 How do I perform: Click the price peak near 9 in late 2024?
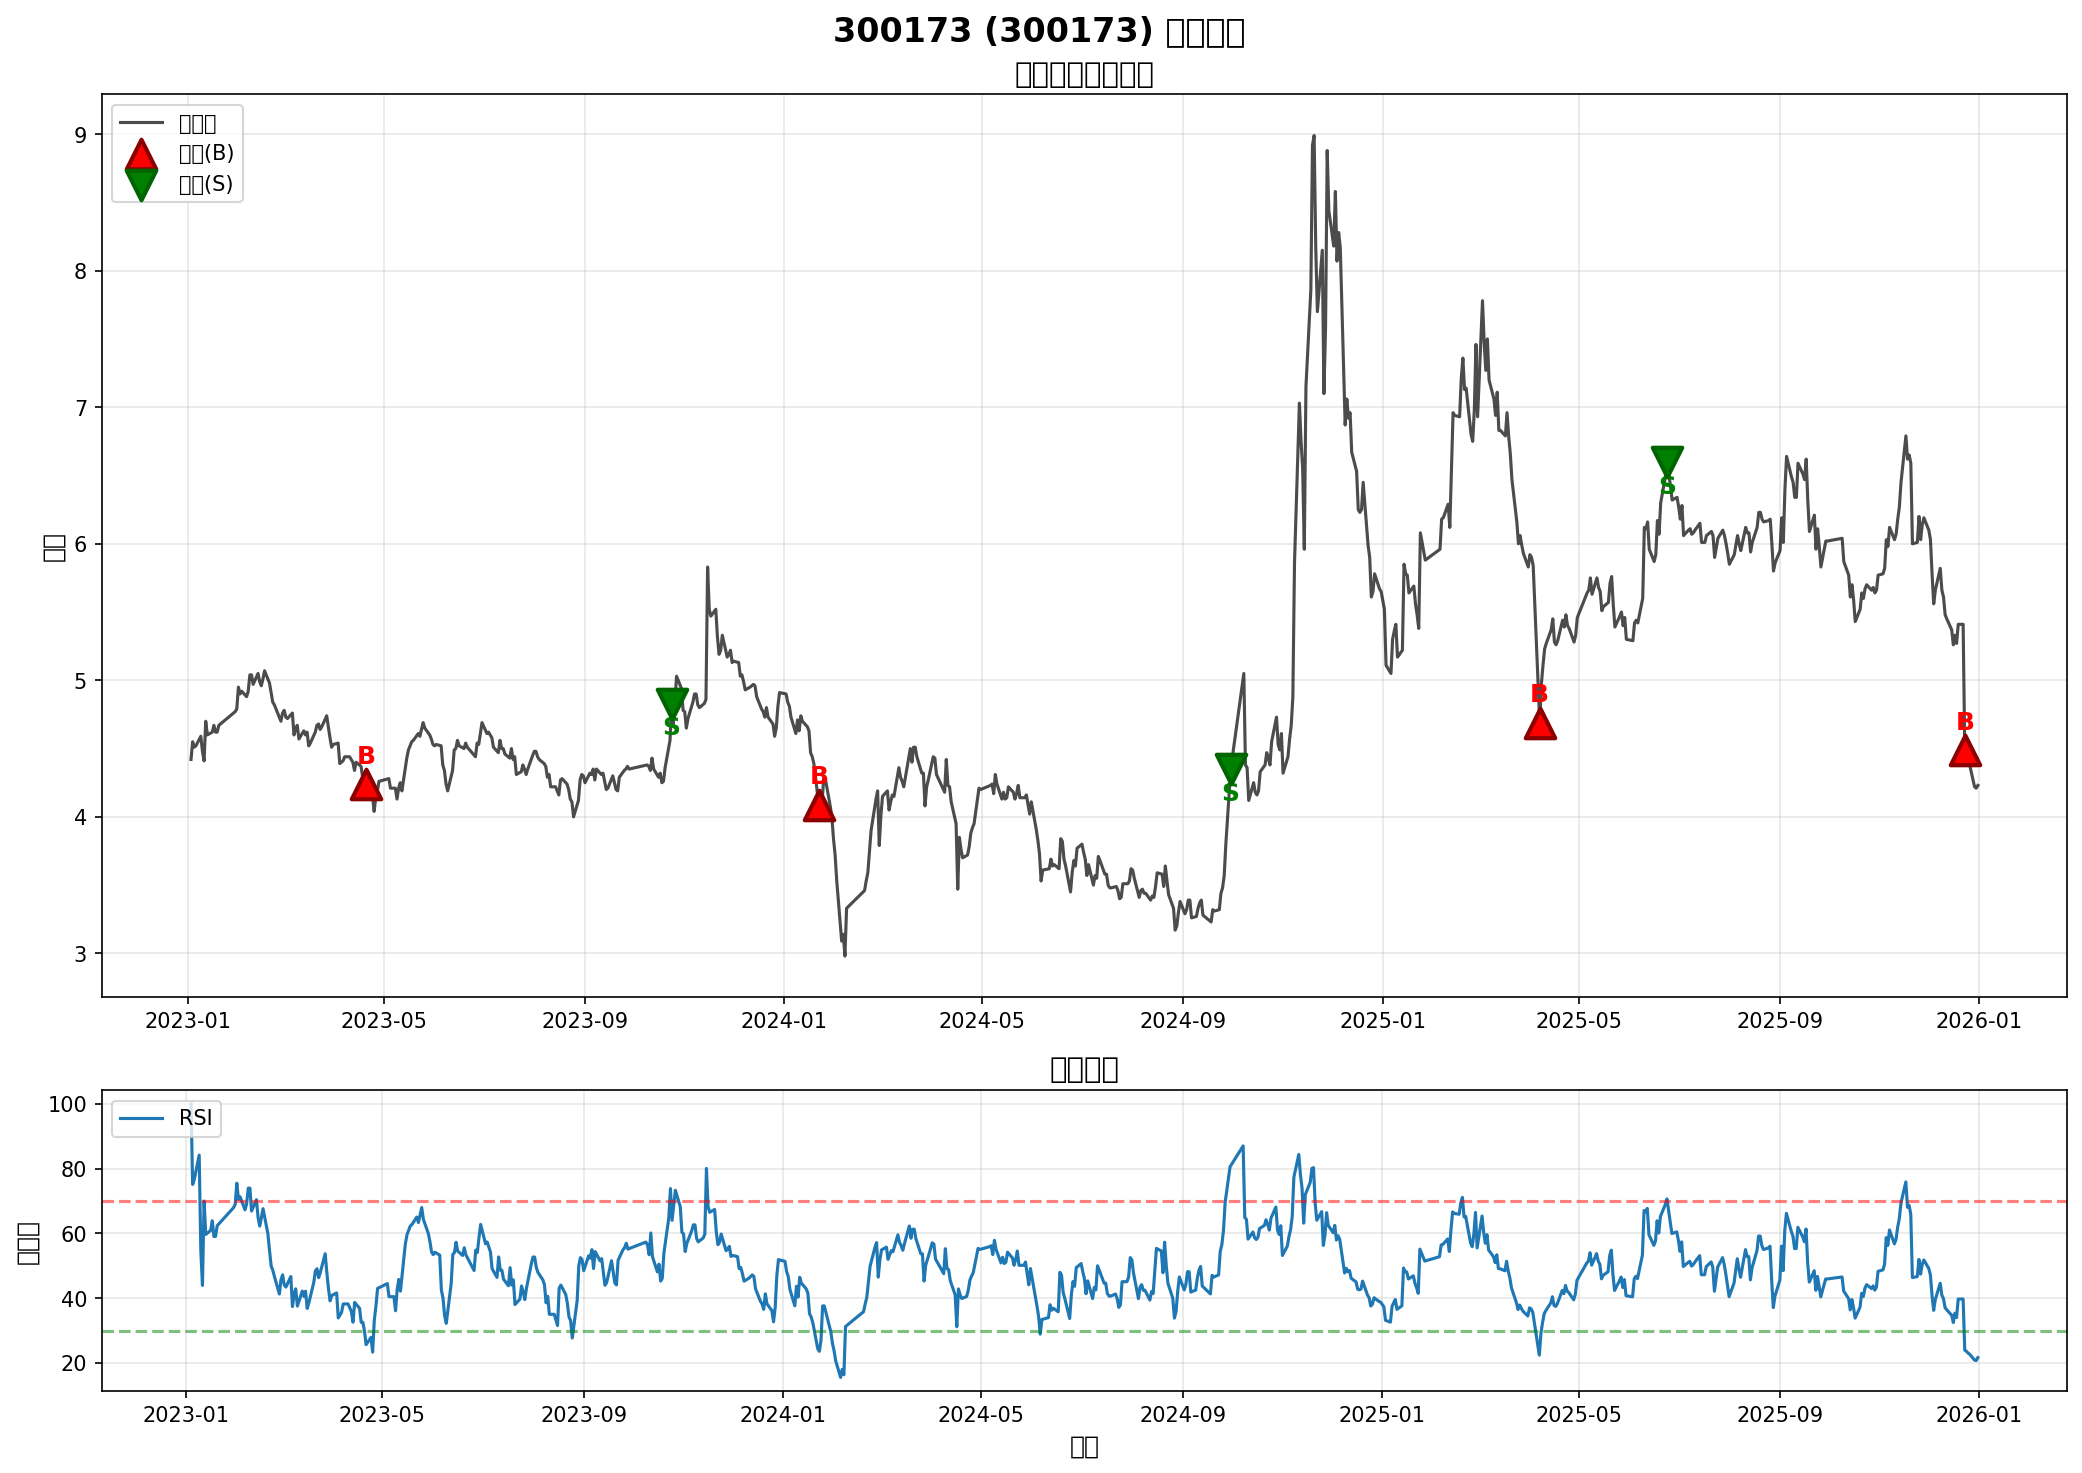(1313, 136)
